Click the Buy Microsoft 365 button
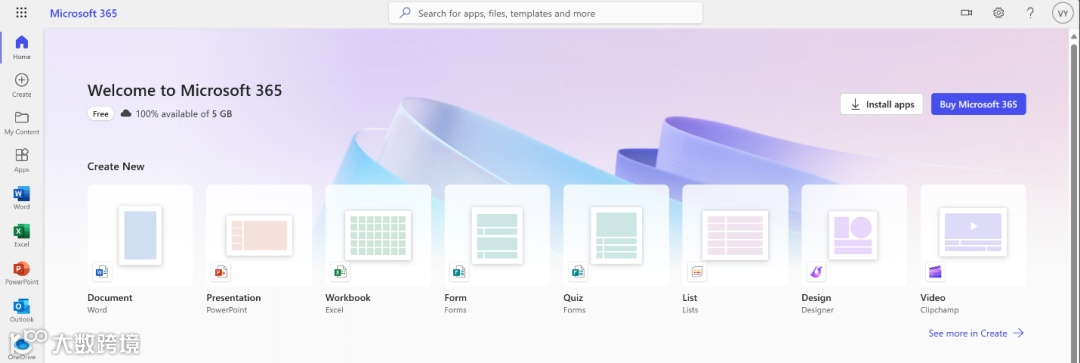The height and width of the screenshot is (363, 1080). tap(978, 104)
